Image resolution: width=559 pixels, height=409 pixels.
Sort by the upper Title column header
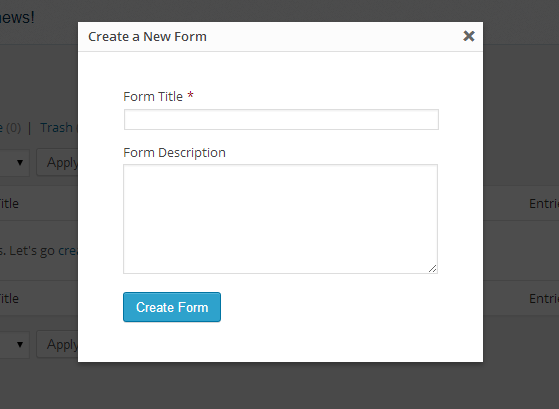click(9, 204)
